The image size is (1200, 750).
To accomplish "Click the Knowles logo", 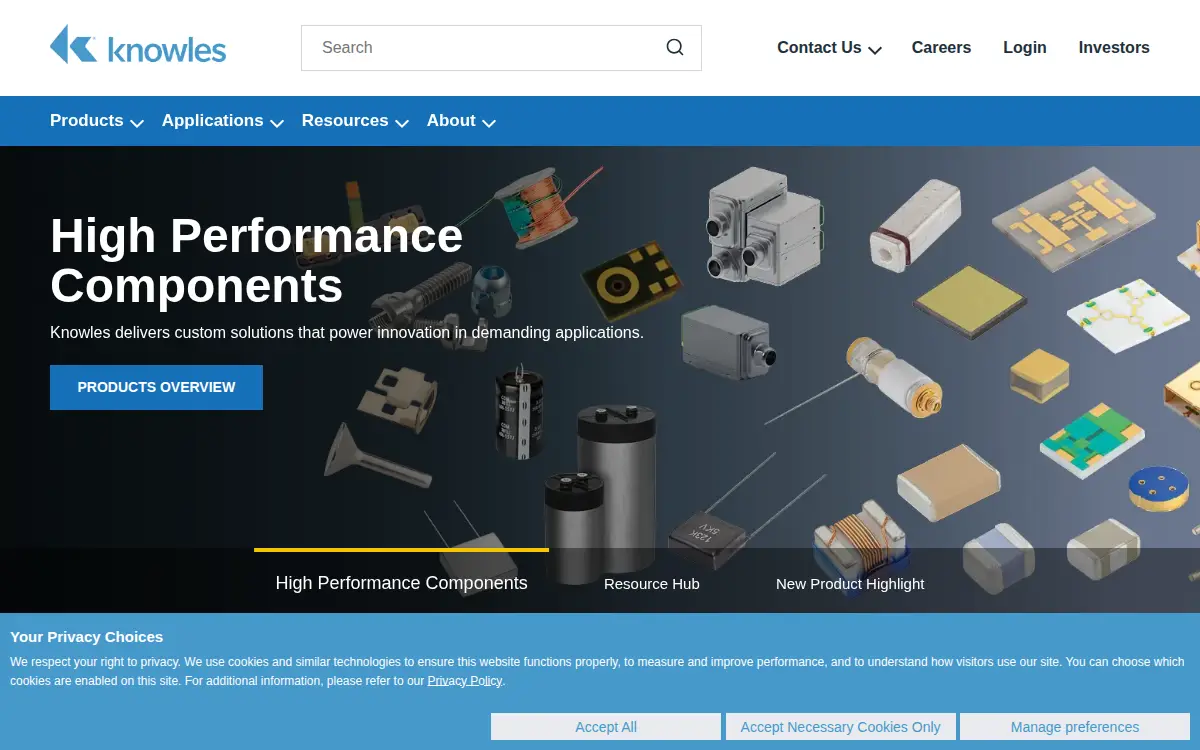I will point(138,46).
